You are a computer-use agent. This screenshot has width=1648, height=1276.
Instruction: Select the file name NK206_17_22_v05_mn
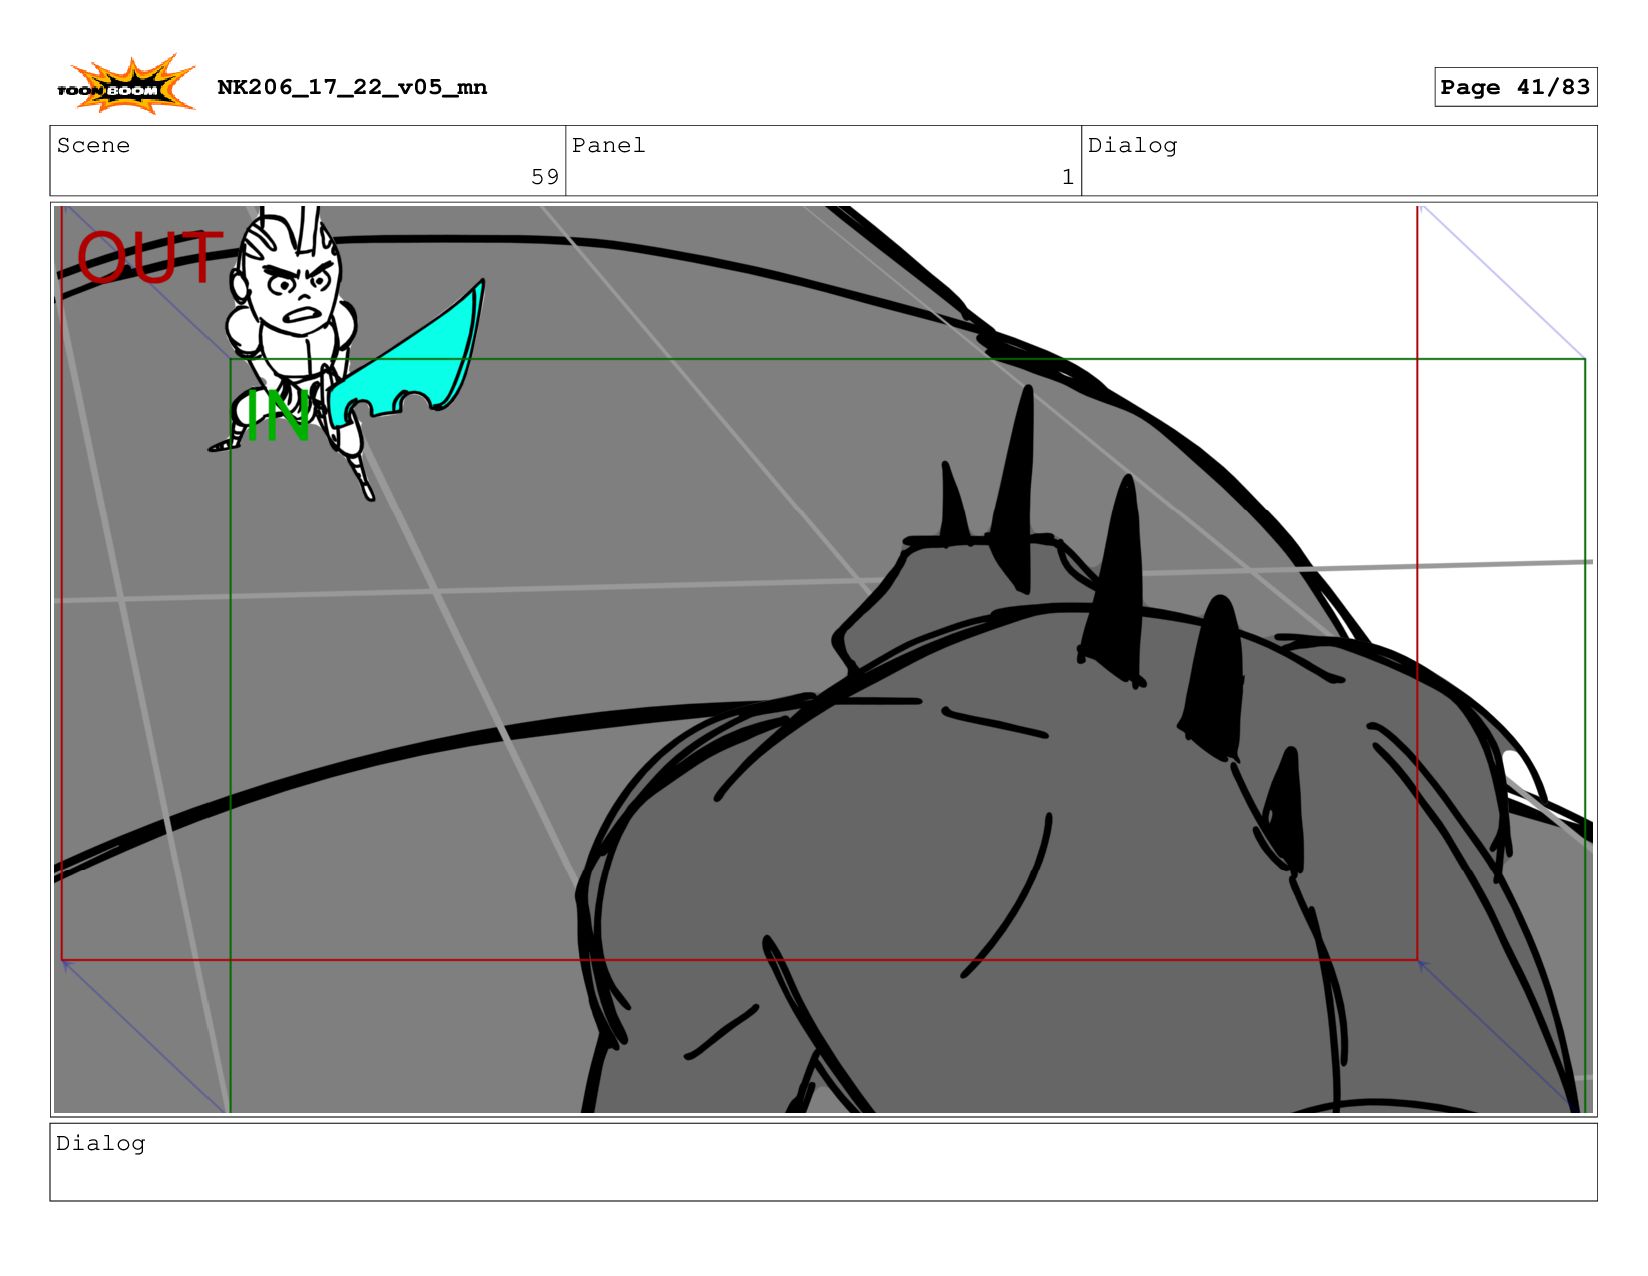(352, 87)
